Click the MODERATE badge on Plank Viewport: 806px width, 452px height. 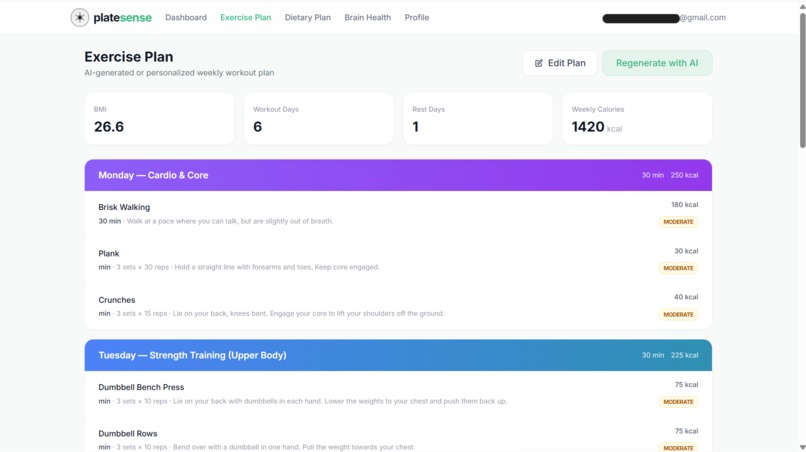pyautogui.click(x=678, y=268)
